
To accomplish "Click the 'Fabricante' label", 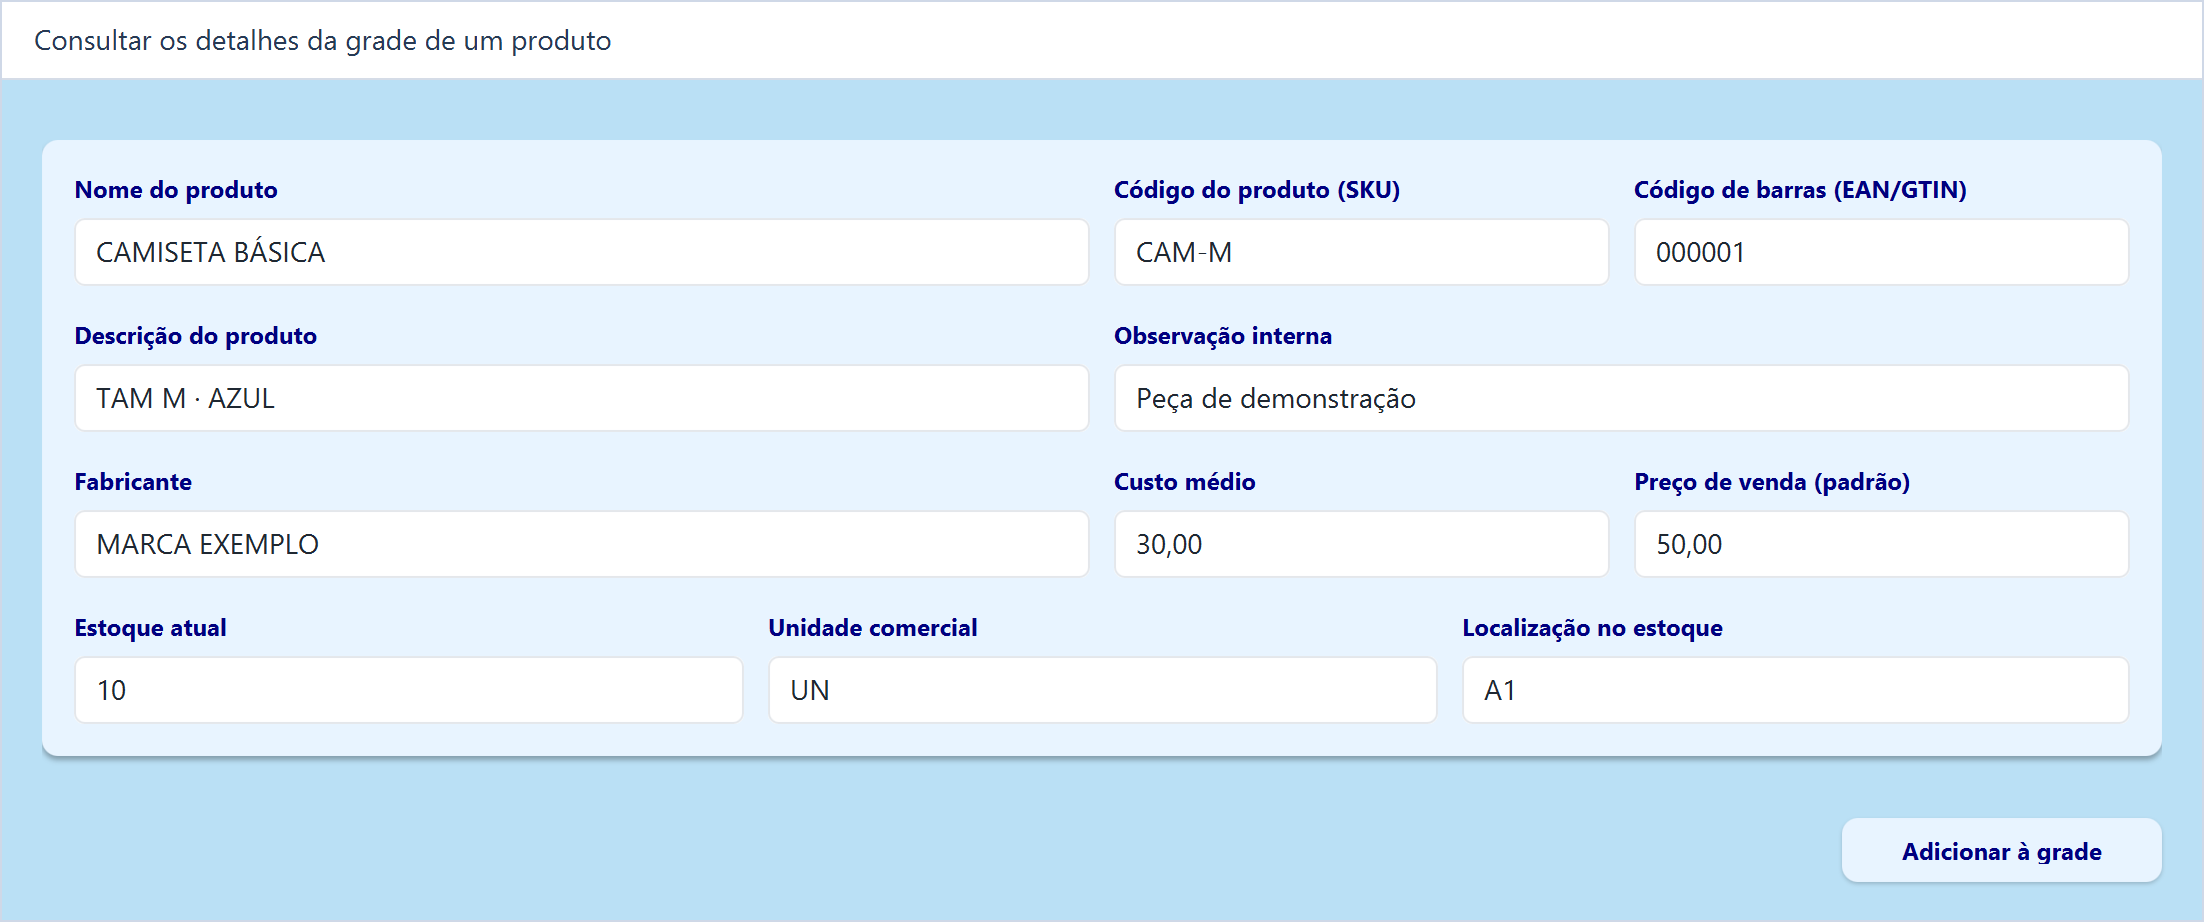I will coord(133,482).
